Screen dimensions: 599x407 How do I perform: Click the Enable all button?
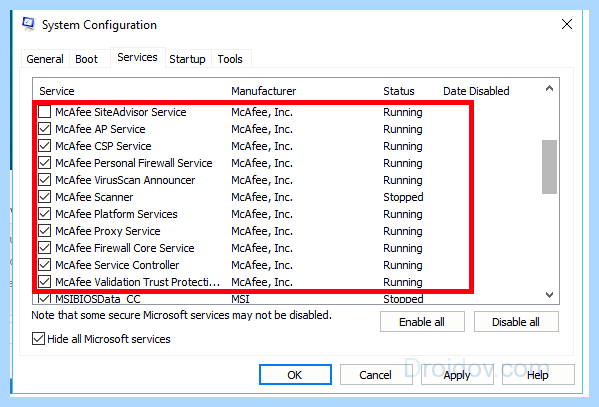[x=422, y=322]
